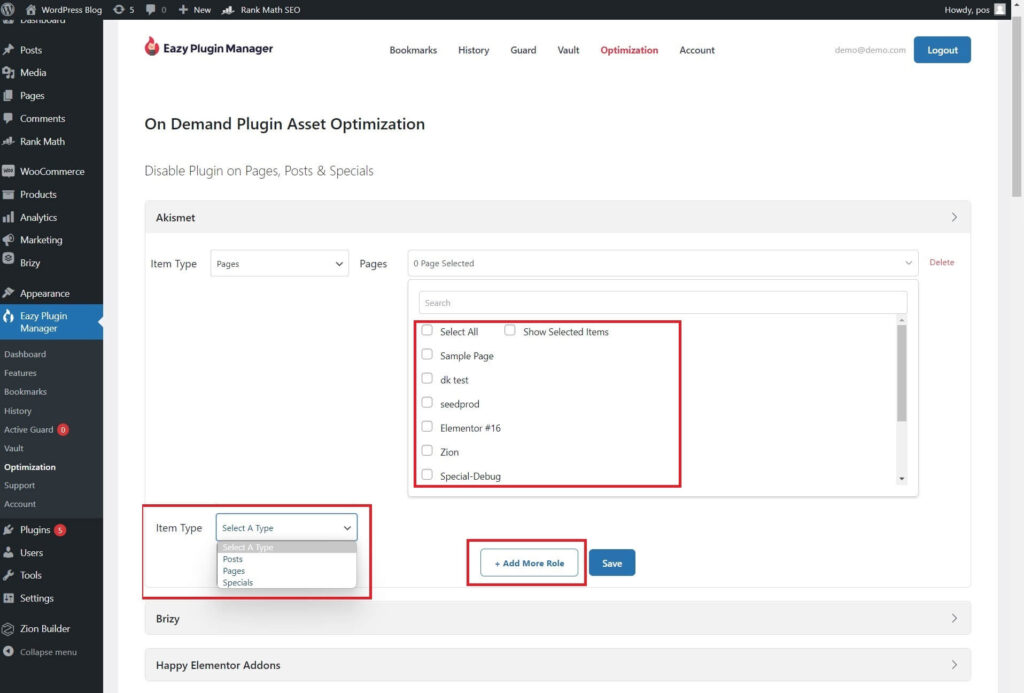Click the Eazy Plugin Manager header logo
This screenshot has width=1024, height=693.
208,47
